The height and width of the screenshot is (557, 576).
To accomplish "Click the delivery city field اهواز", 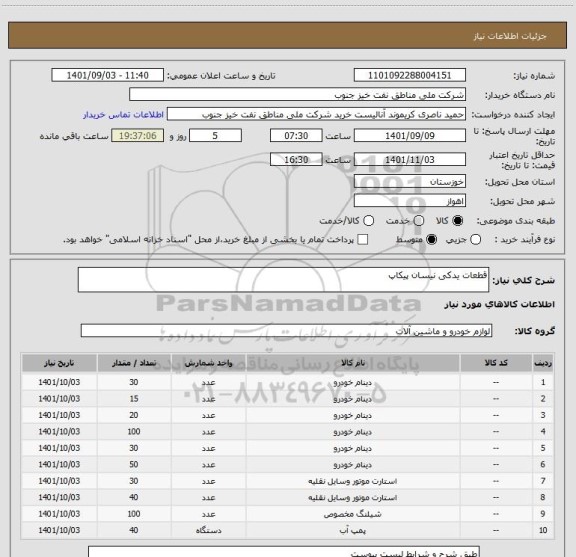I will 410,201.
